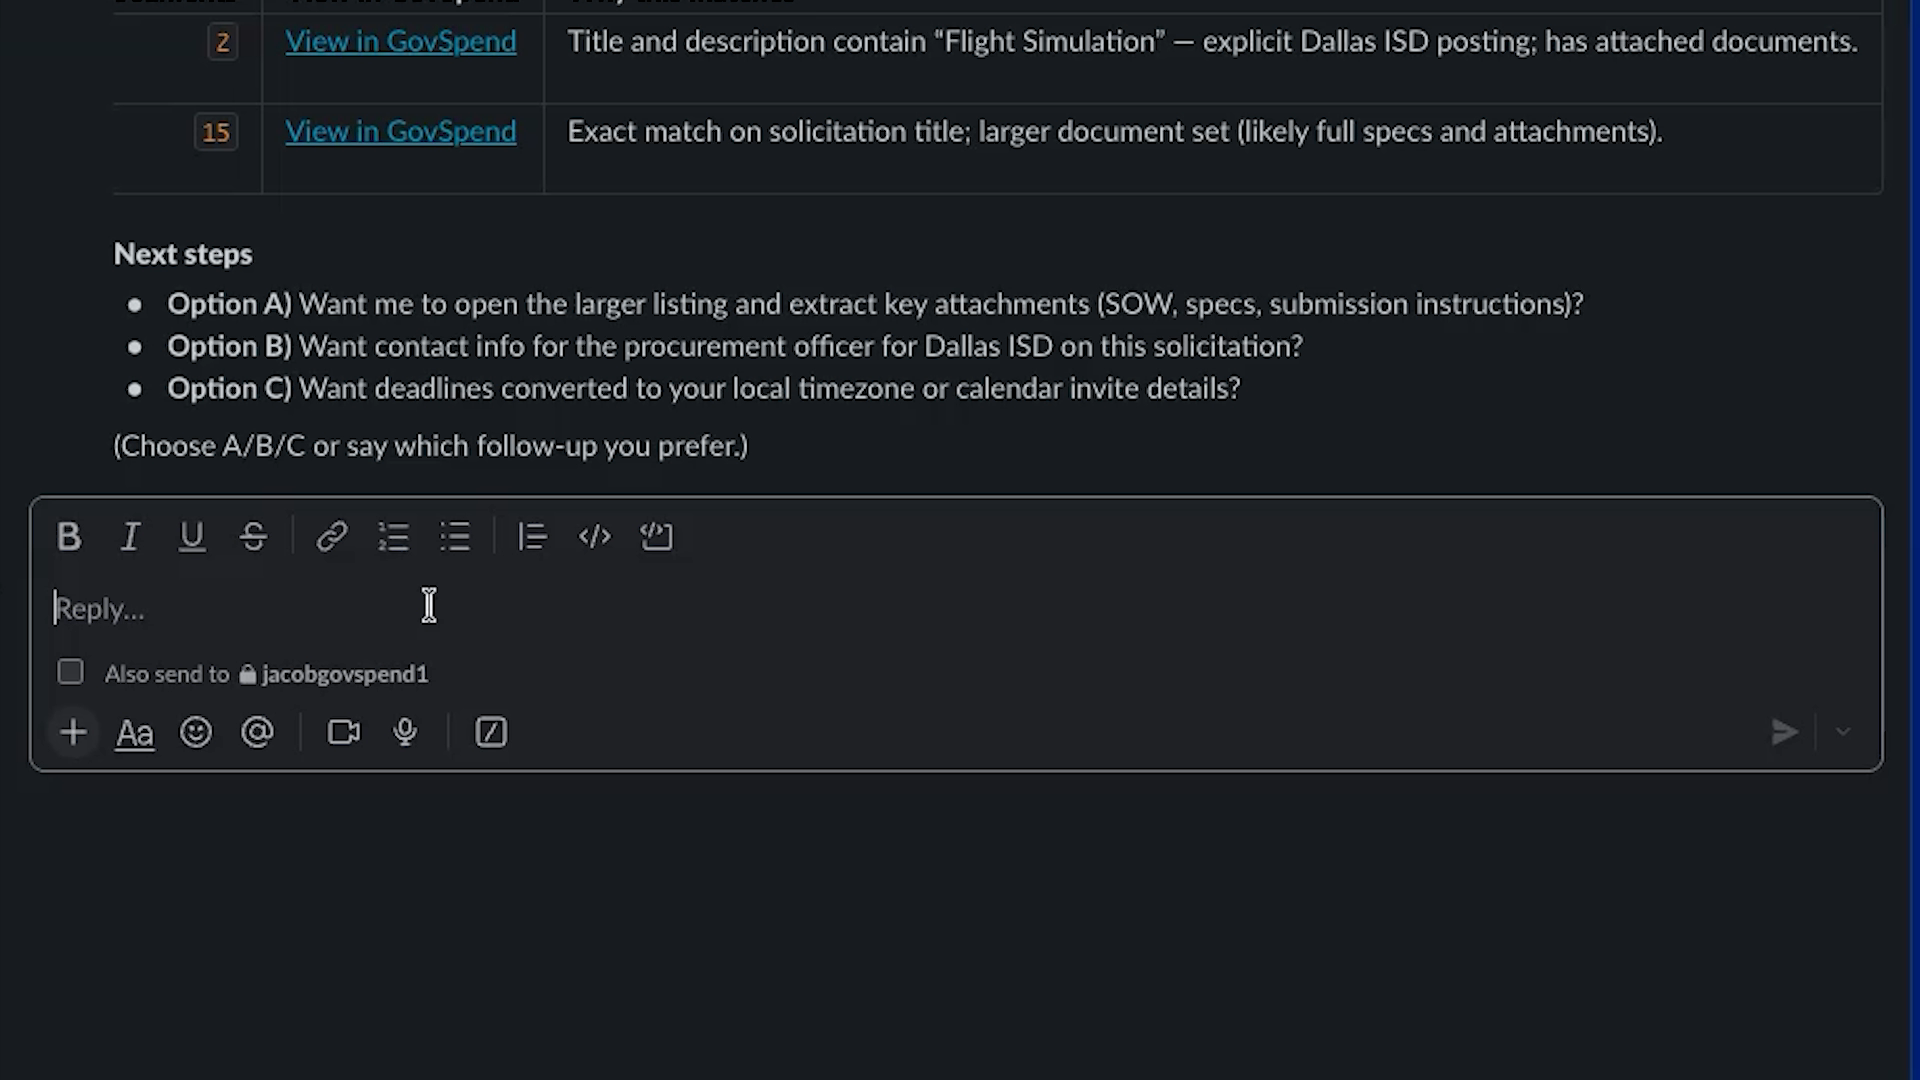
Task: Insert a code block
Action: tap(656, 537)
